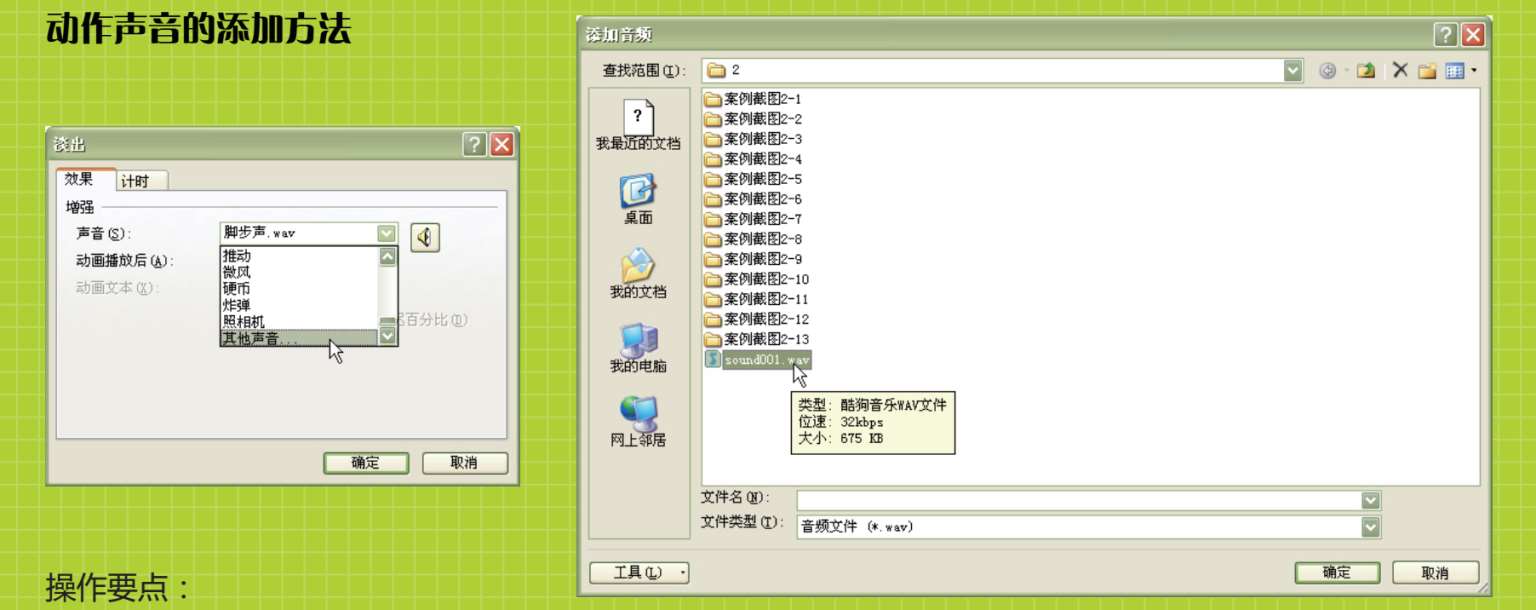Open folder 案例截图2-9
This screenshot has width=1536, height=610.
coord(753,259)
